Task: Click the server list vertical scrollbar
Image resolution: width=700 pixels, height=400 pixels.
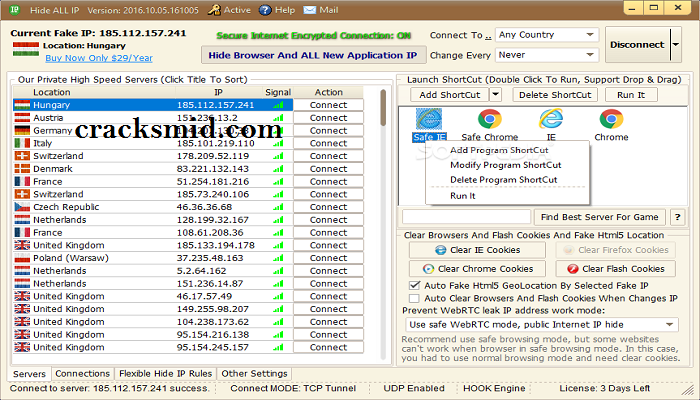Action: point(383,223)
